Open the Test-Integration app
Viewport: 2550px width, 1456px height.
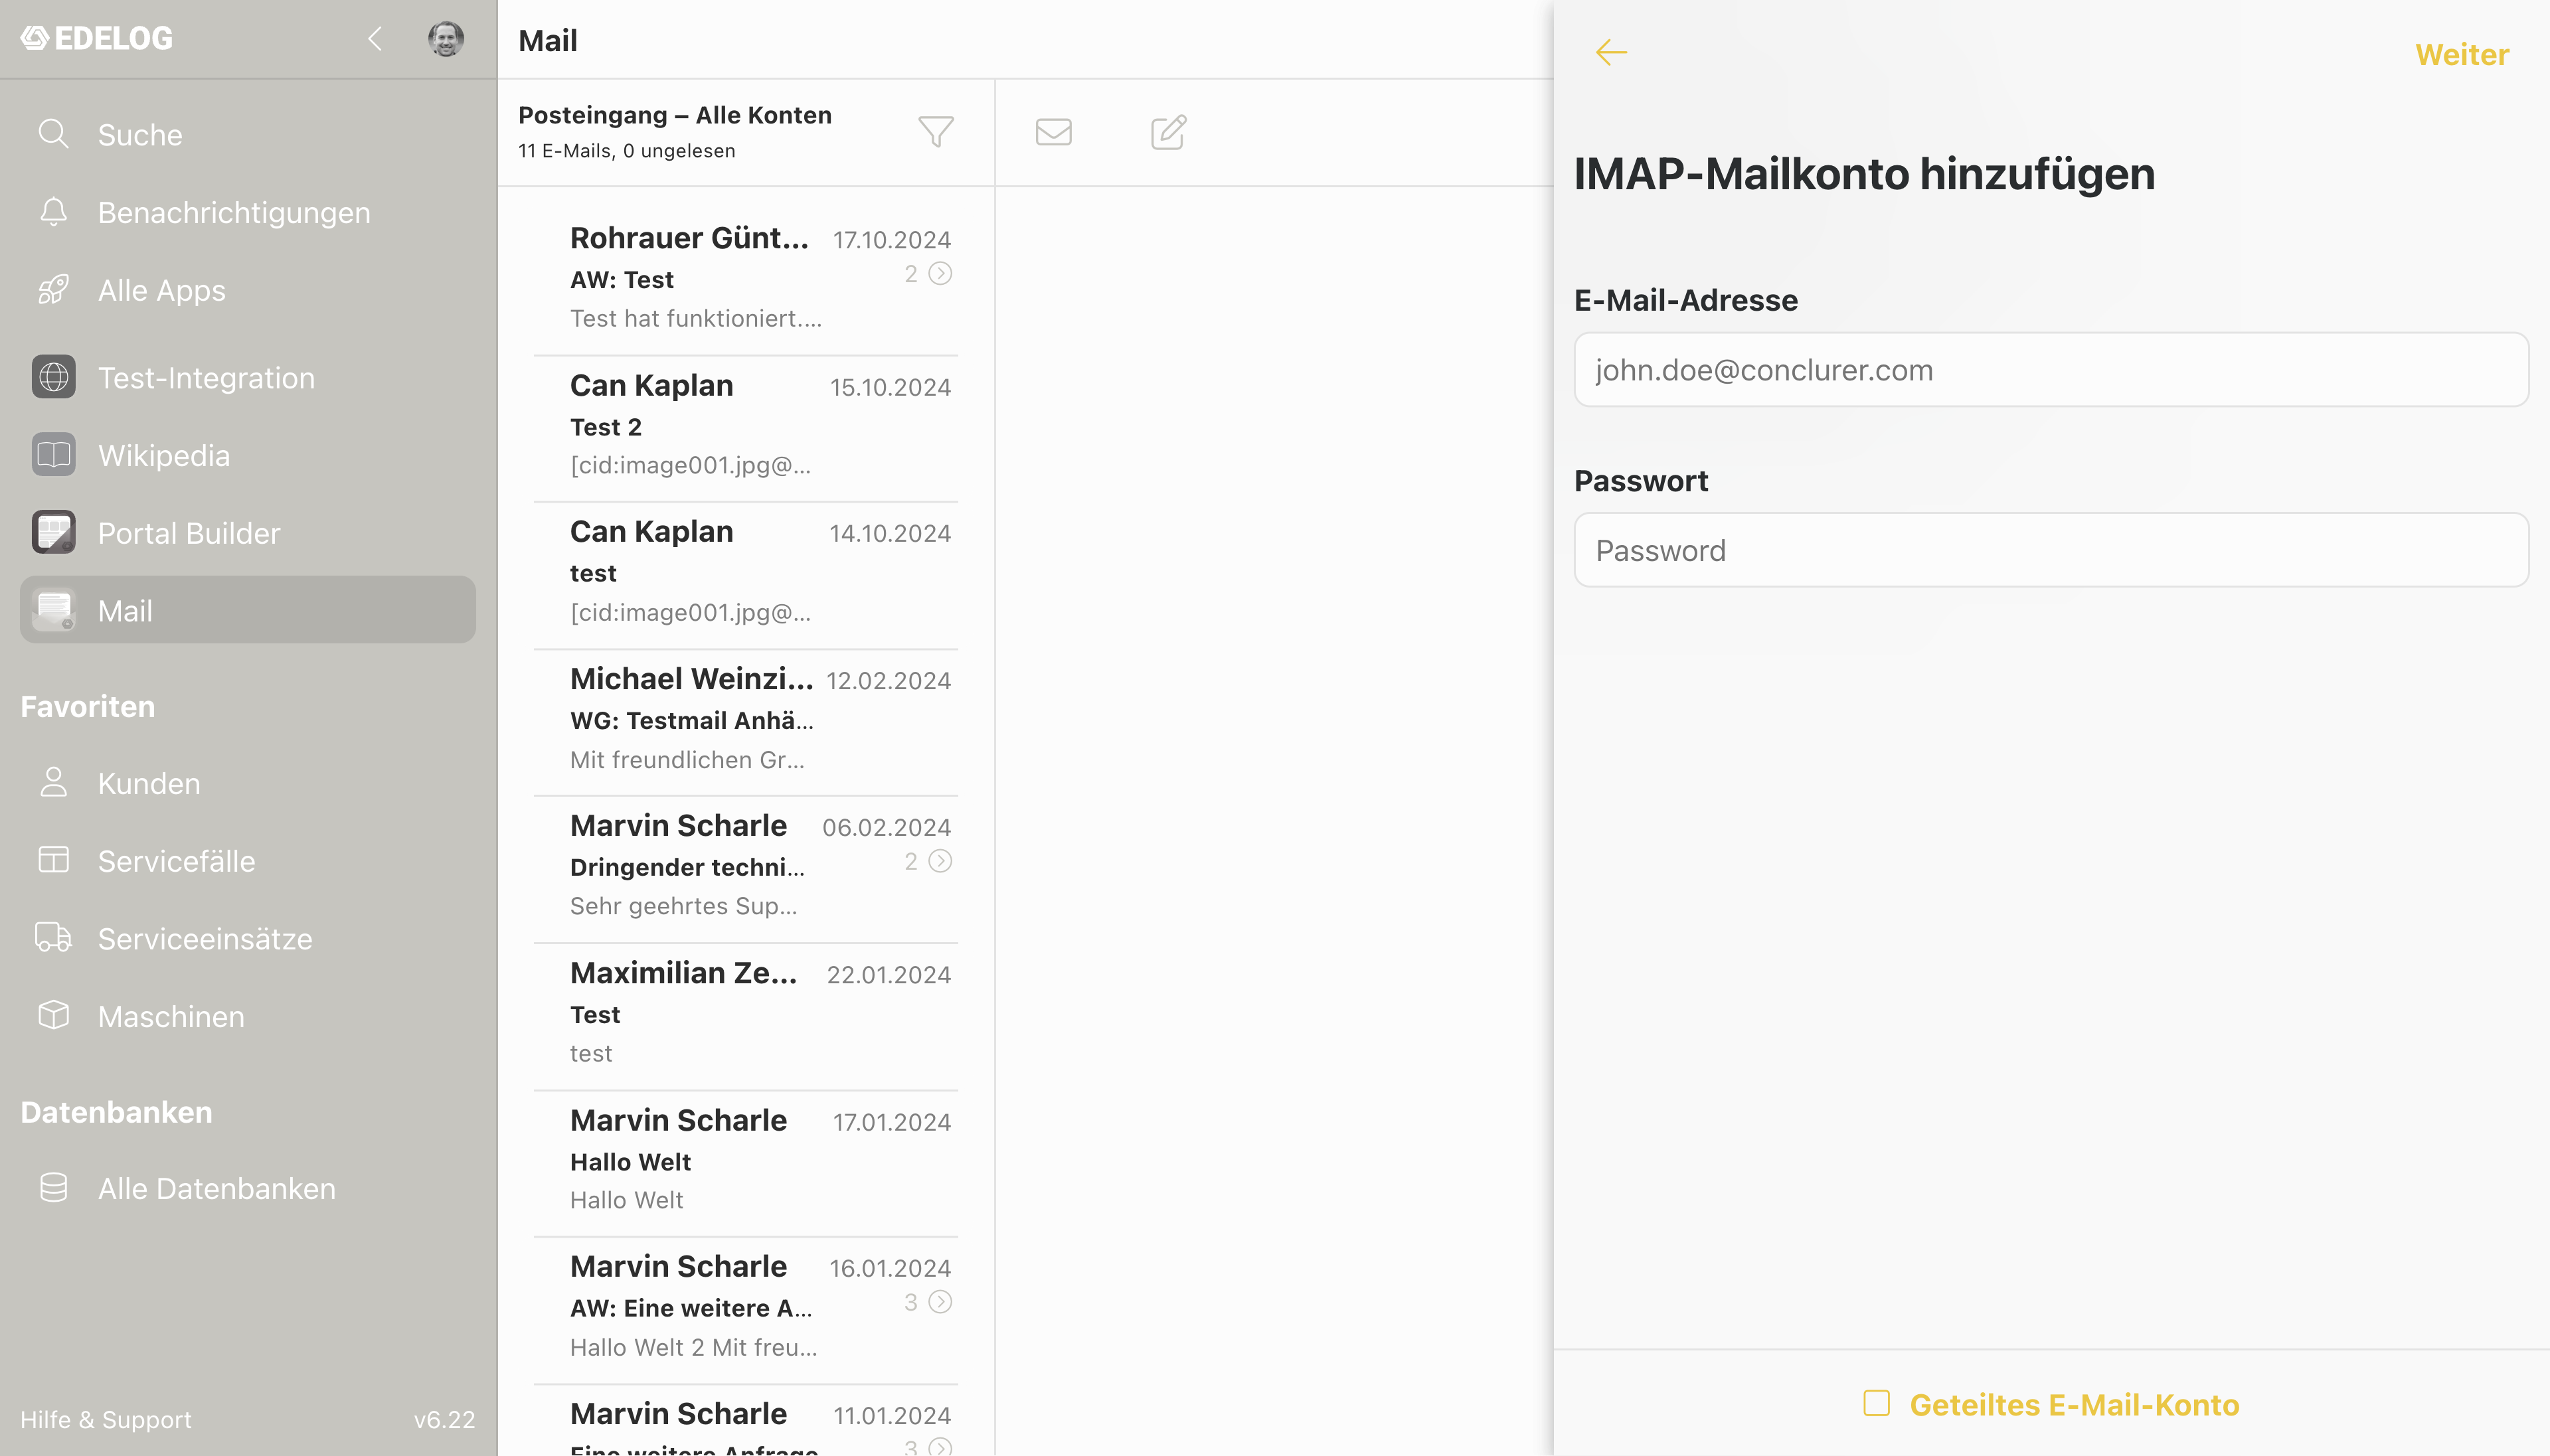coord(247,377)
